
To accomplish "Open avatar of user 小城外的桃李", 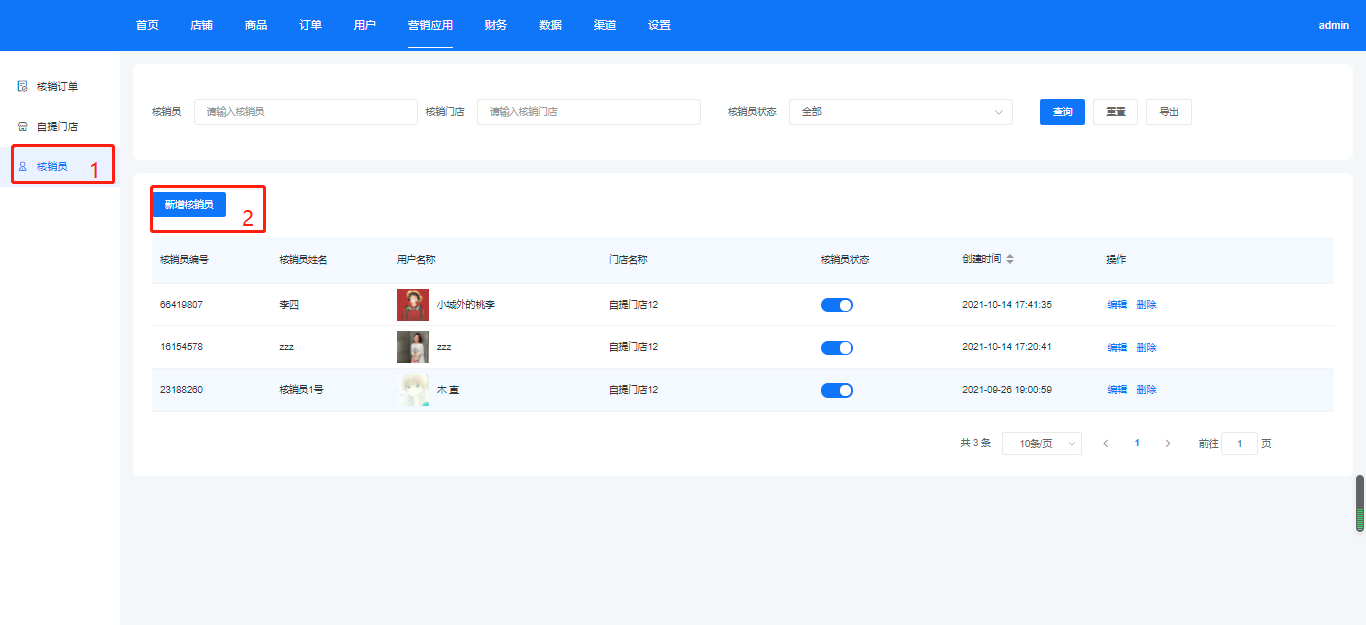I will click(412, 305).
